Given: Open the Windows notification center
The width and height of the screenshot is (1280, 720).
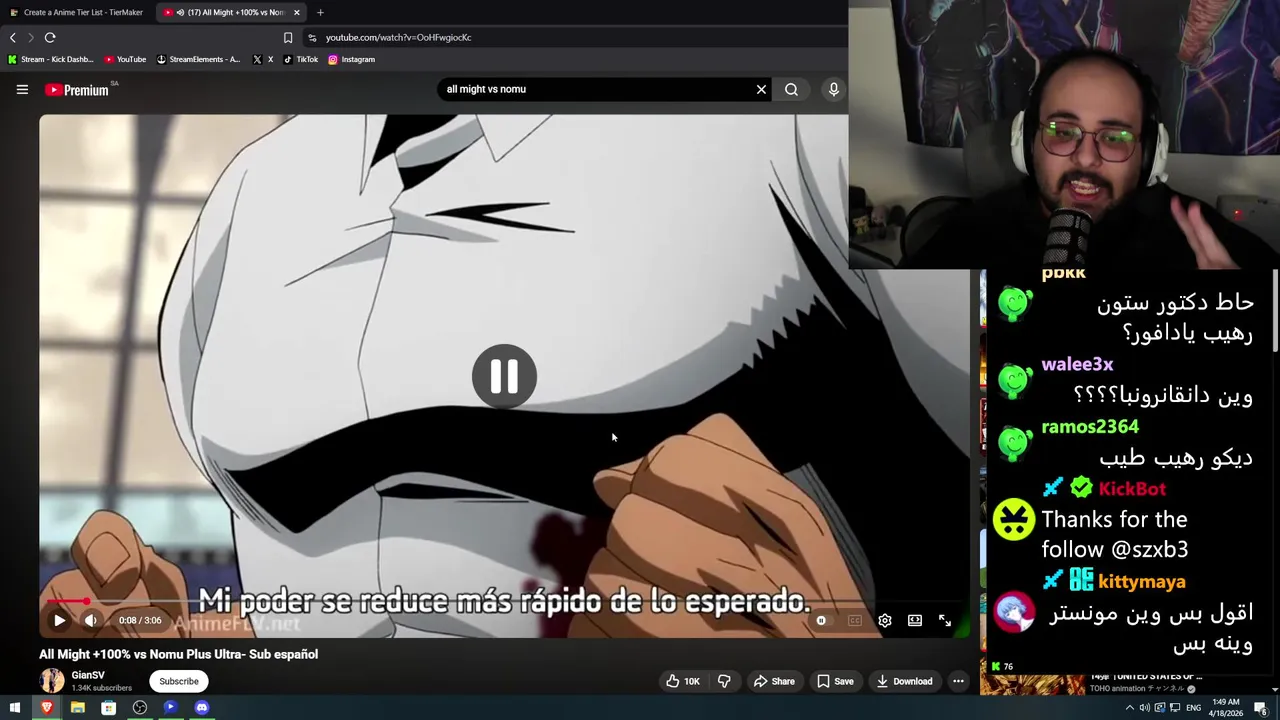Looking at the screenshot, I should point(1261,709).
